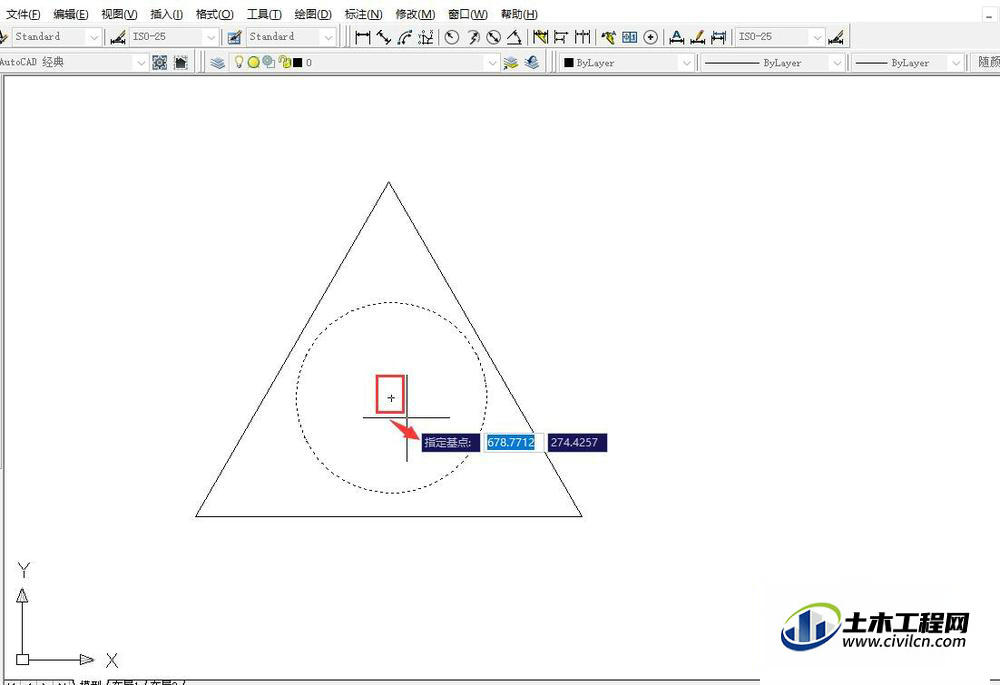Select the Arc length dimension tool
This screenshot has width=1000, height=685.
[x=405, y=37]
